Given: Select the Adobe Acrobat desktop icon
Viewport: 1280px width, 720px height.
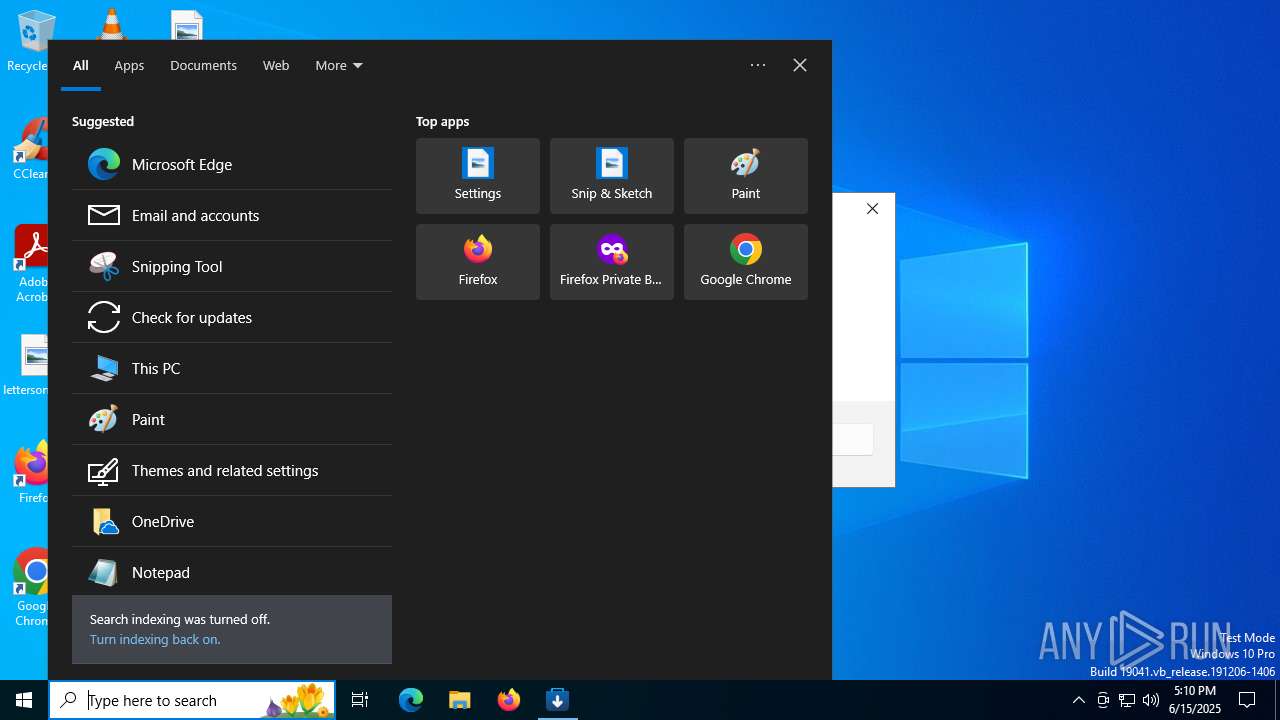Looking at the screenshot, I should point(33,264).
